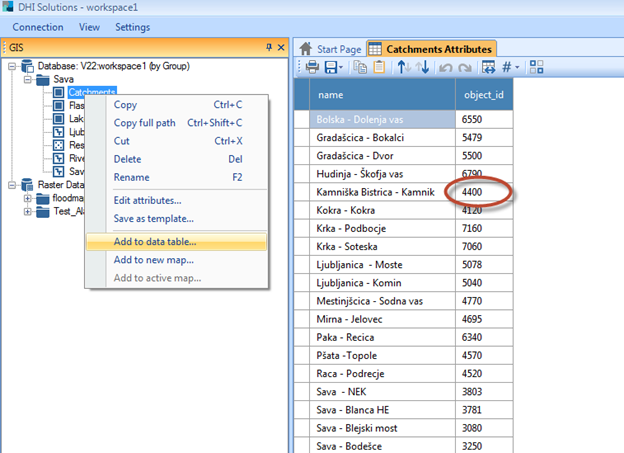The width and height of the screenshot is (624, 453).
Task: Click the Flas polygon layer icon
Action: point(58,105)
